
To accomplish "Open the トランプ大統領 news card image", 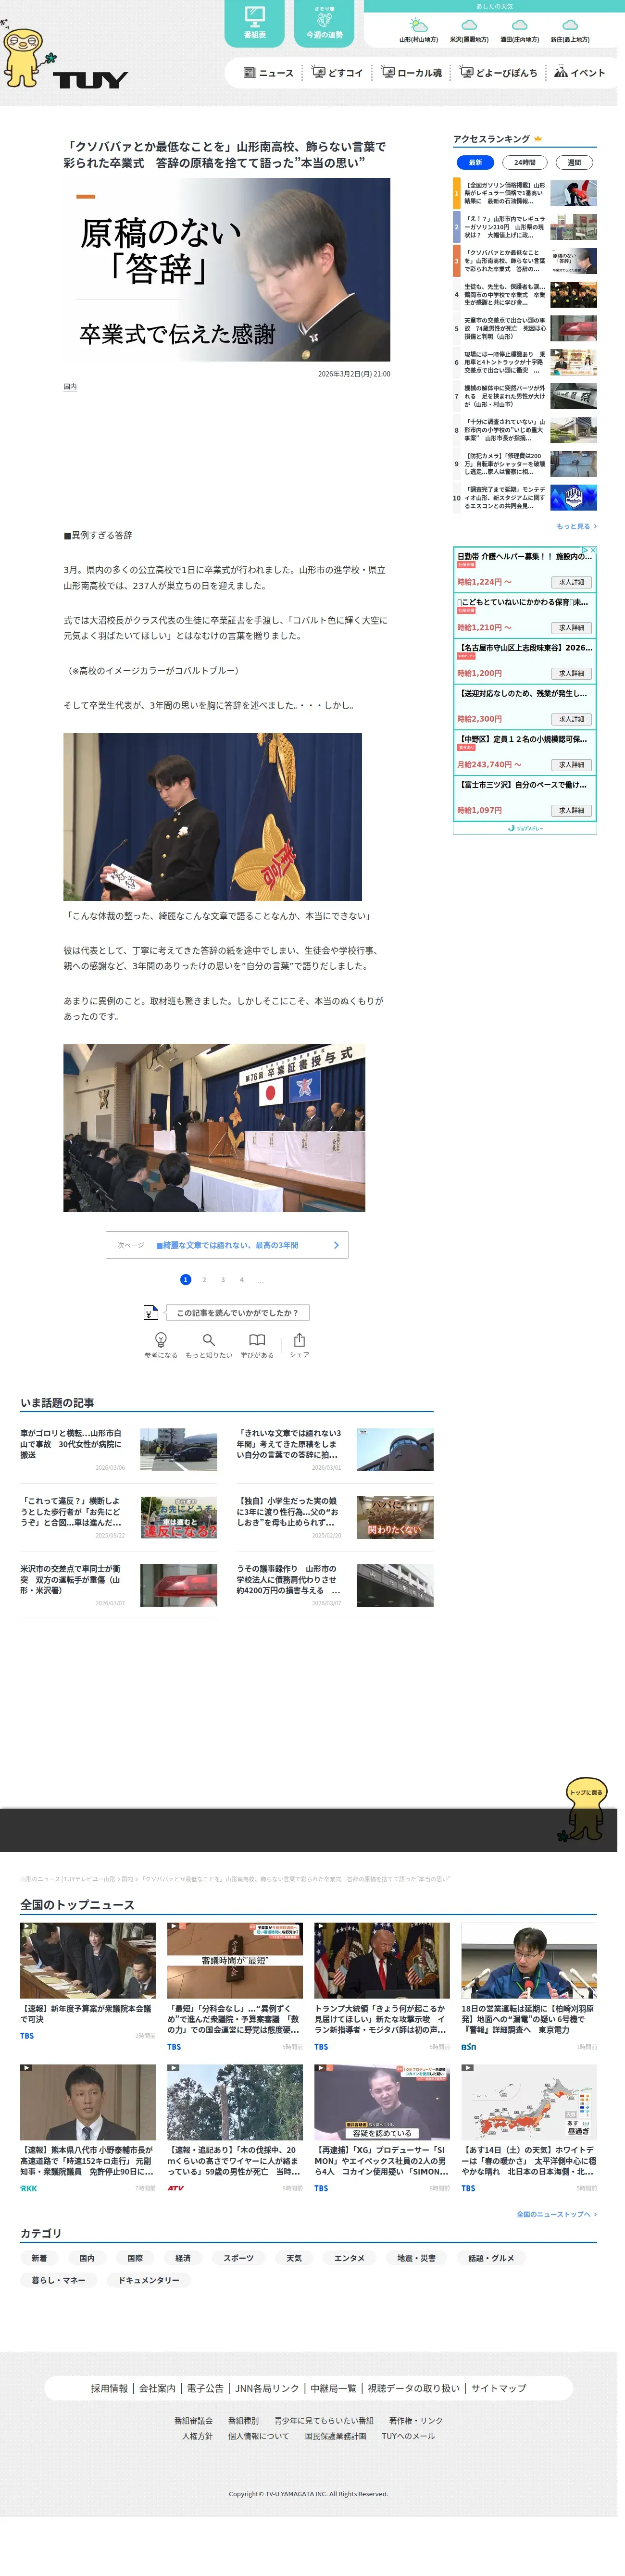I will 382,1961.
